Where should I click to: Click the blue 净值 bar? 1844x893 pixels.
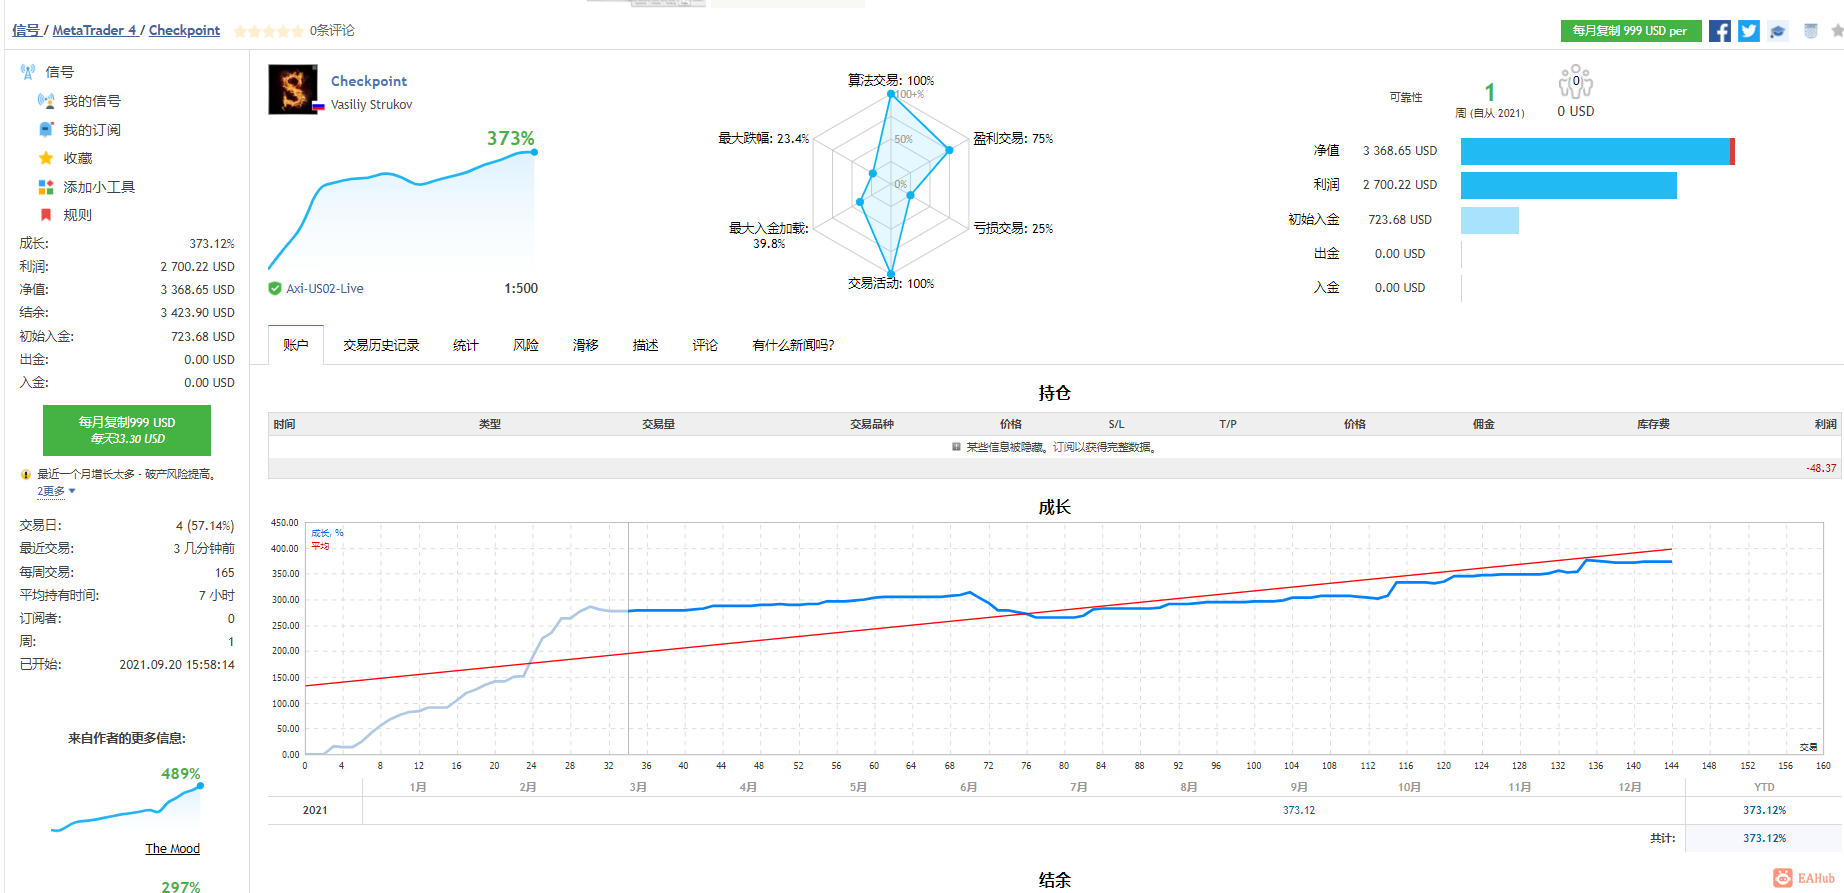1597,151
